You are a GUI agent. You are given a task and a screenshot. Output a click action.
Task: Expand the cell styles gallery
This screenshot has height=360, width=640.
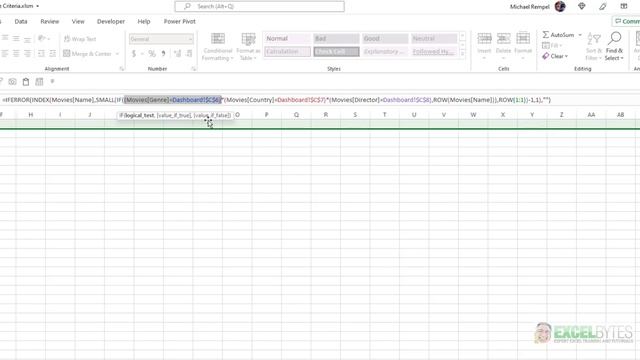point(462,53)
